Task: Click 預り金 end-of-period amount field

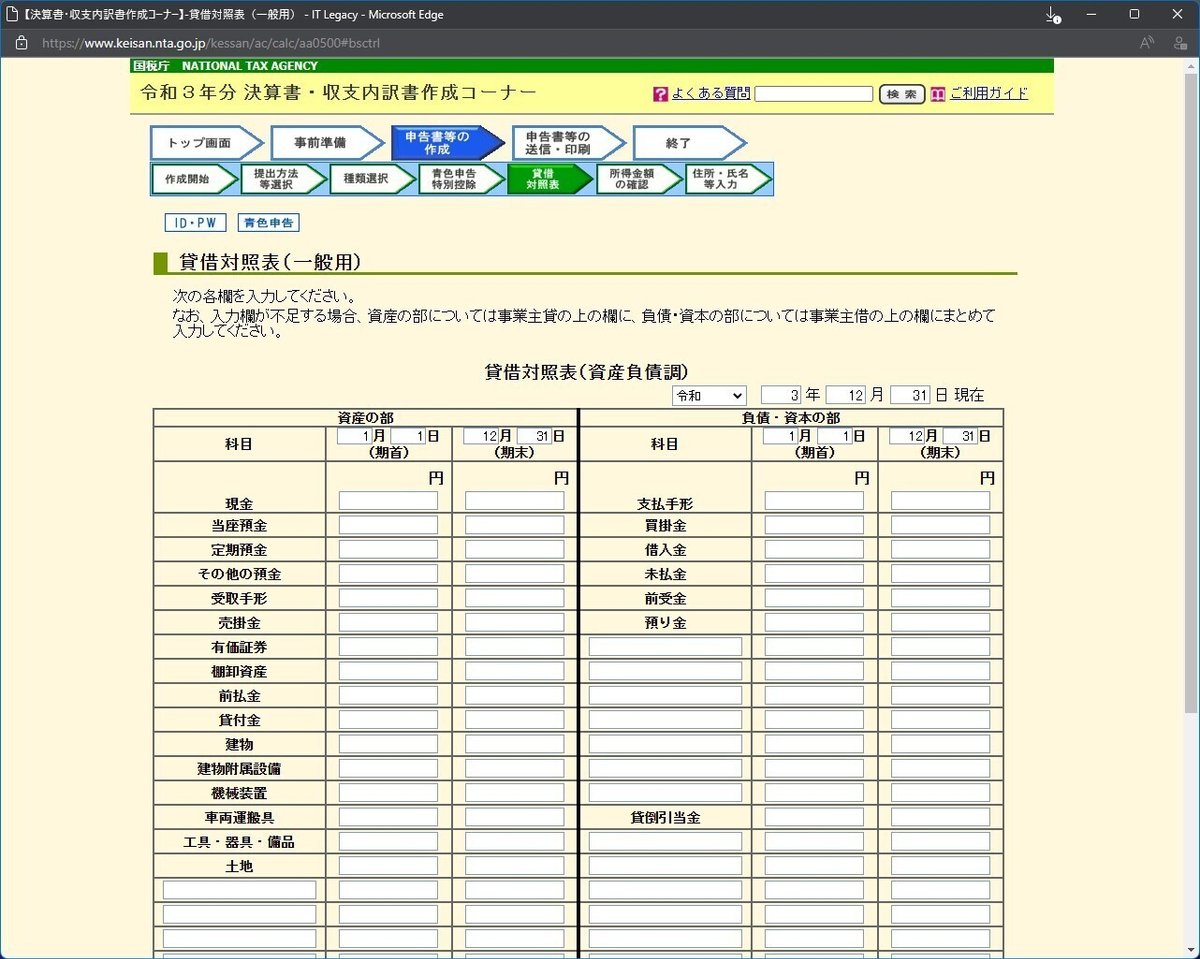Action: 940,622
